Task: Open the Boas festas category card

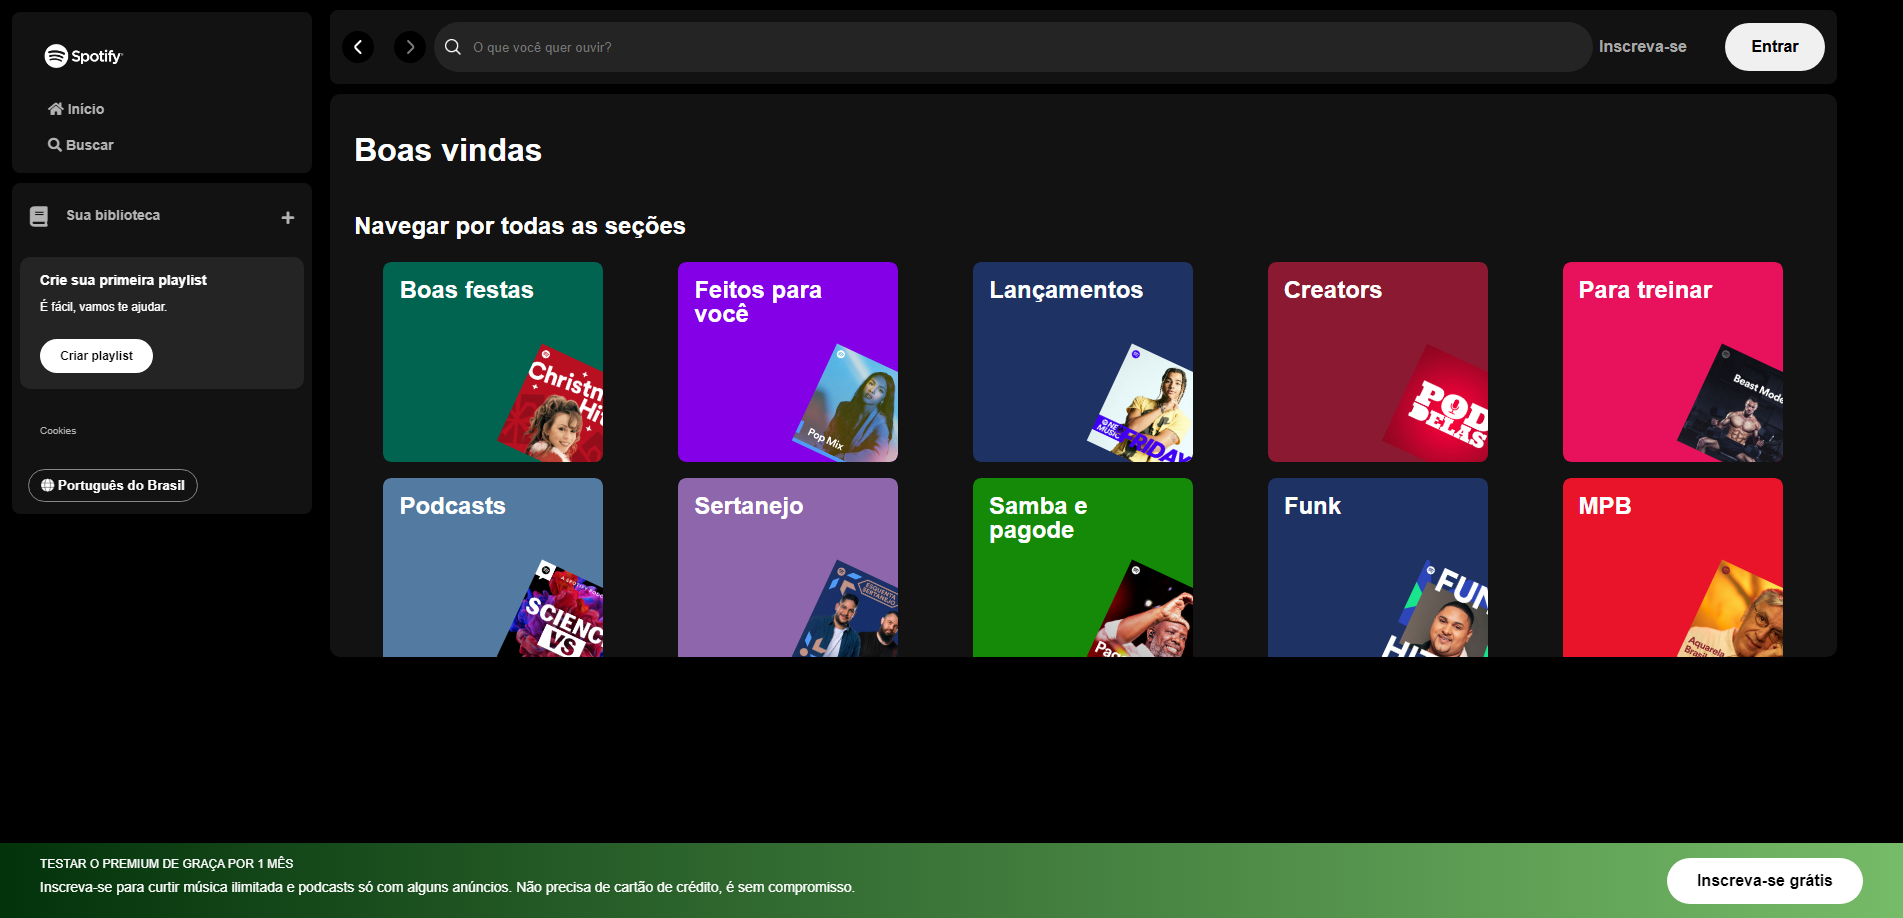Action: click(493, 362)
